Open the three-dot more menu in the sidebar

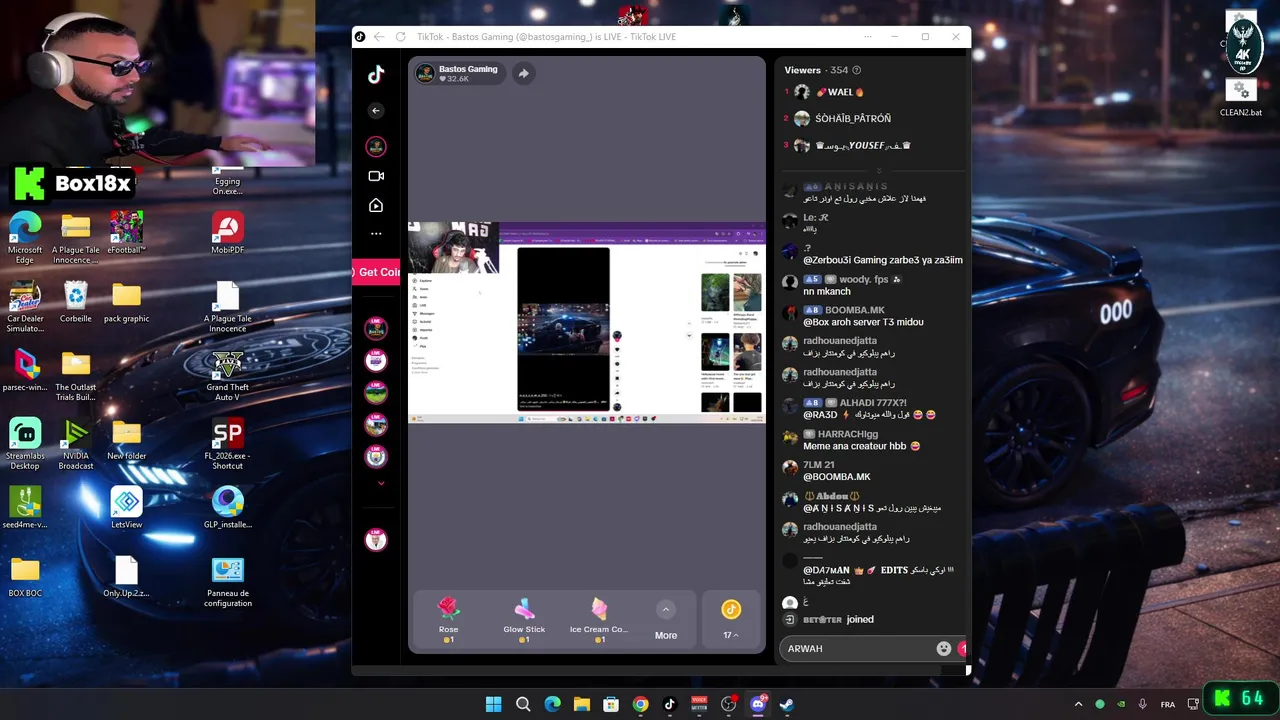pyautogui.click(x=376, y=234)
